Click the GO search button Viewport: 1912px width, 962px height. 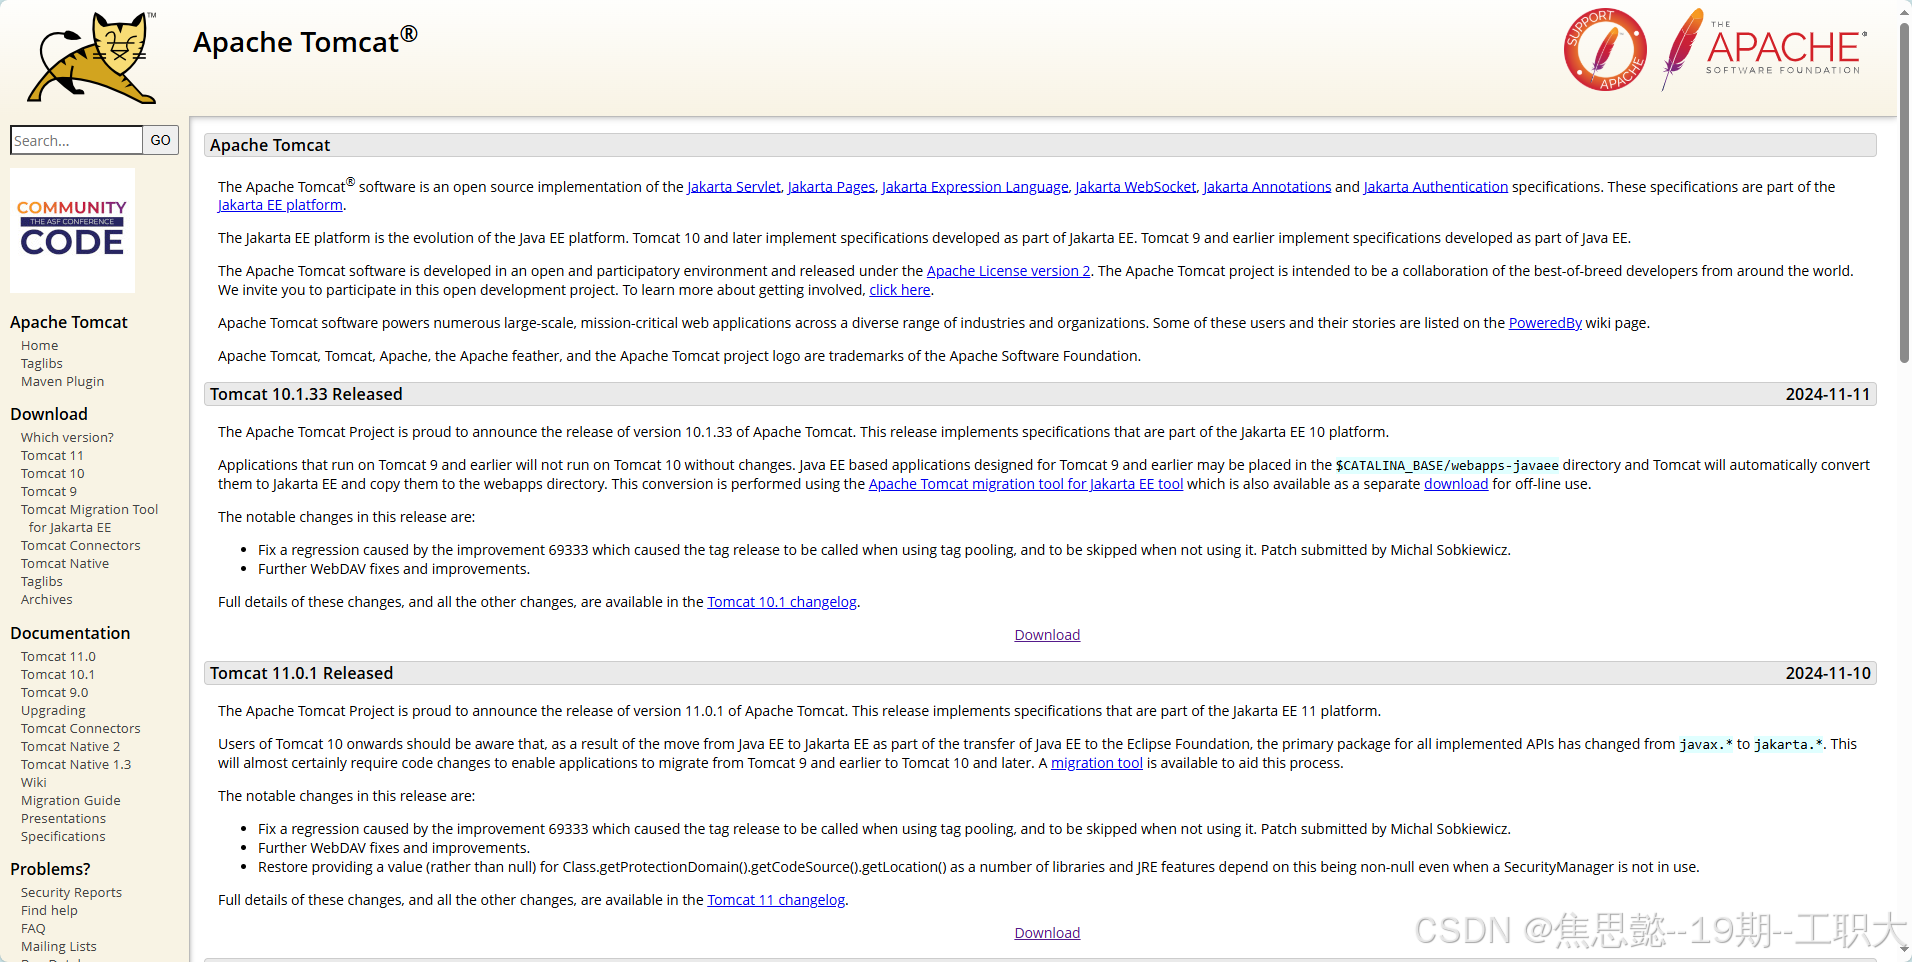coord(160,140)
